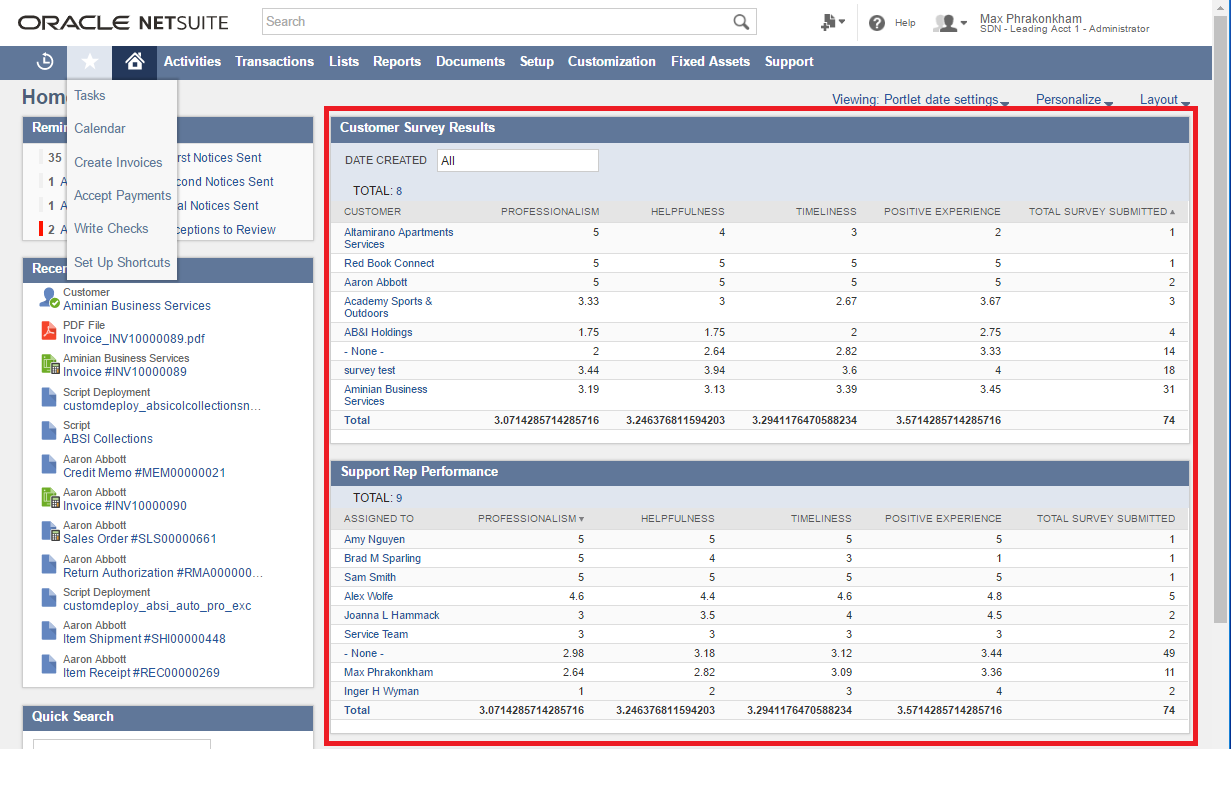Open the Sam Smith rep link
This screenshot has height=788, width=1231.
(370, 577)
